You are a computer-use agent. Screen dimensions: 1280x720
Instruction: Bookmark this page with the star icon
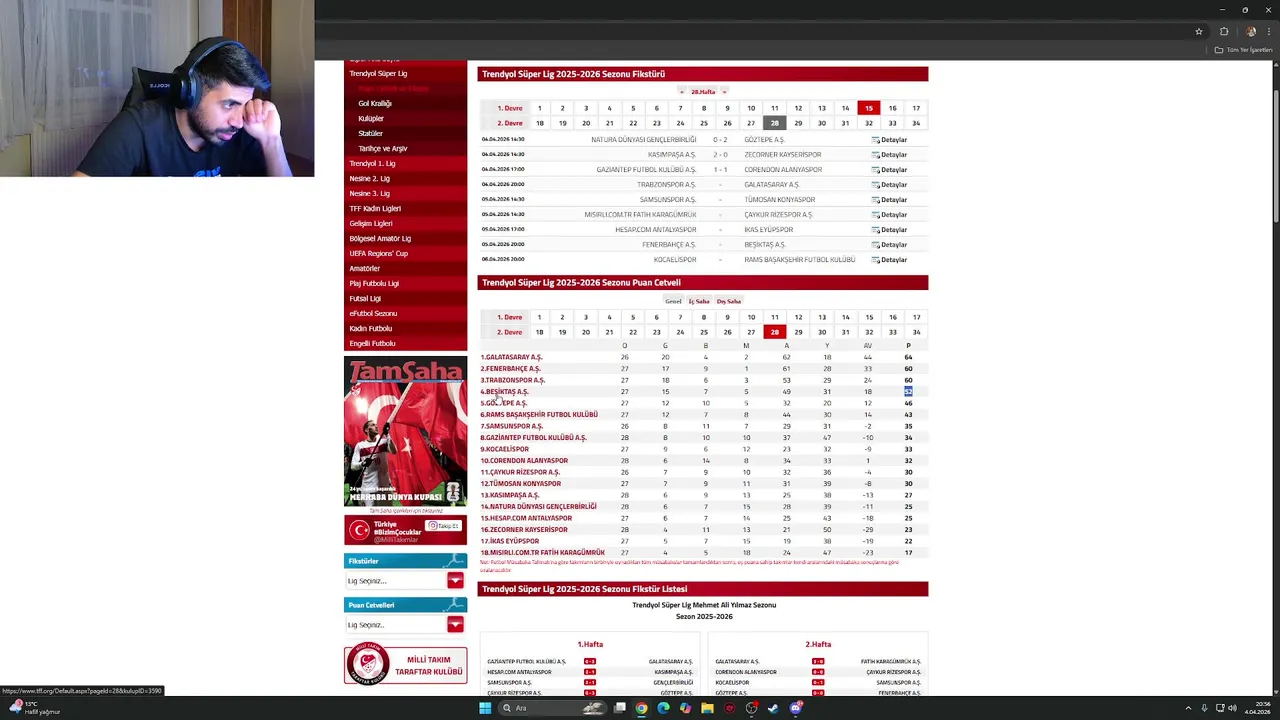point(1199,31)
